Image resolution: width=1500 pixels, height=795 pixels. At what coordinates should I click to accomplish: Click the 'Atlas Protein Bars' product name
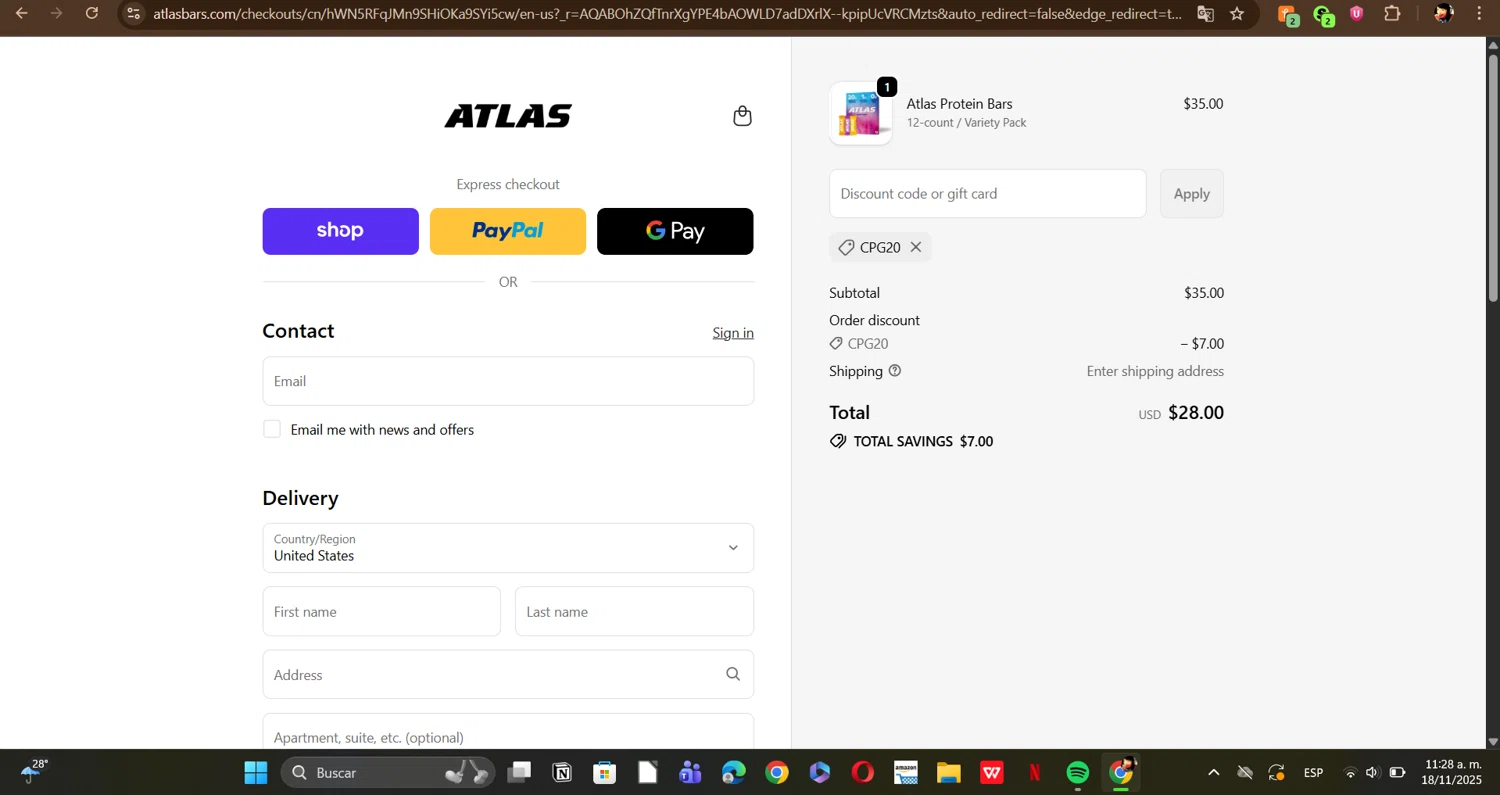pyautogui.click(x=959, y=104)
